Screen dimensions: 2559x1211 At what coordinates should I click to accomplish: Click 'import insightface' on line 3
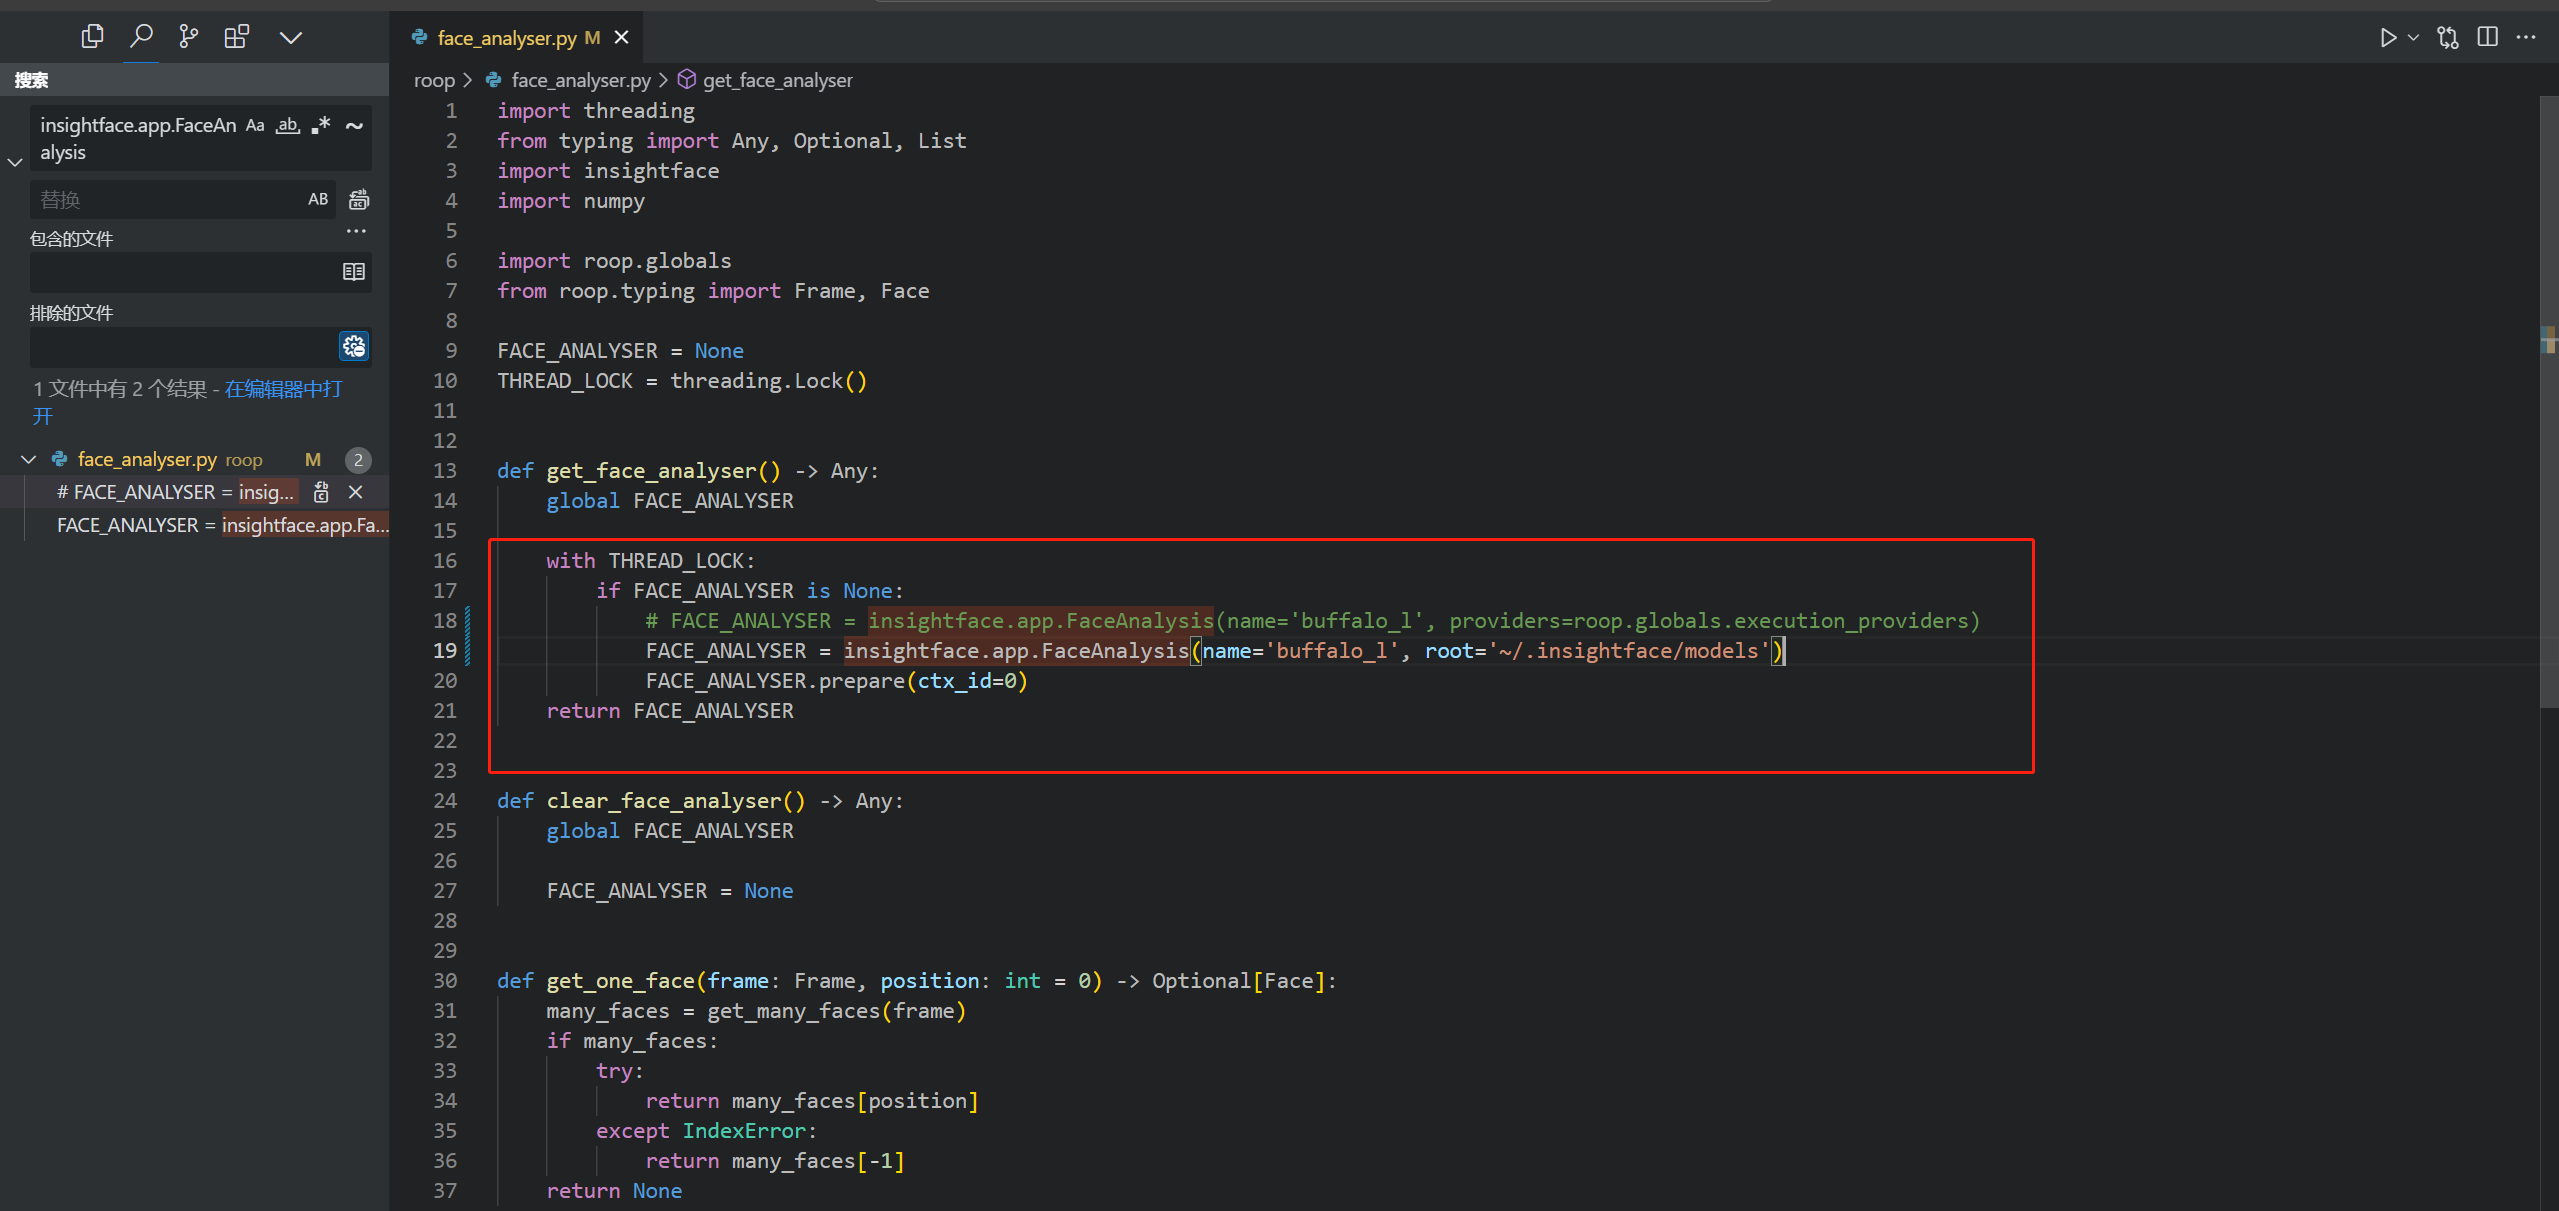[x=608, y=171]
